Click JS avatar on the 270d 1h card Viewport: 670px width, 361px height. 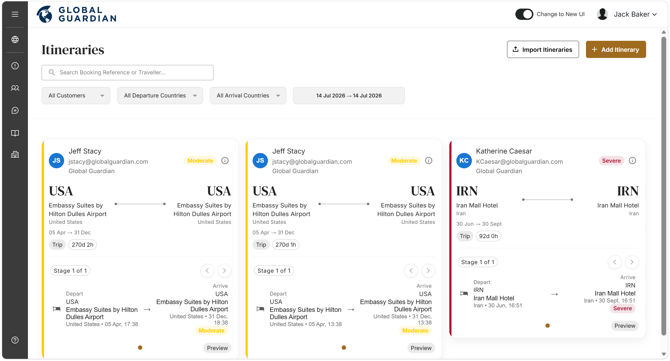point(260,161)
